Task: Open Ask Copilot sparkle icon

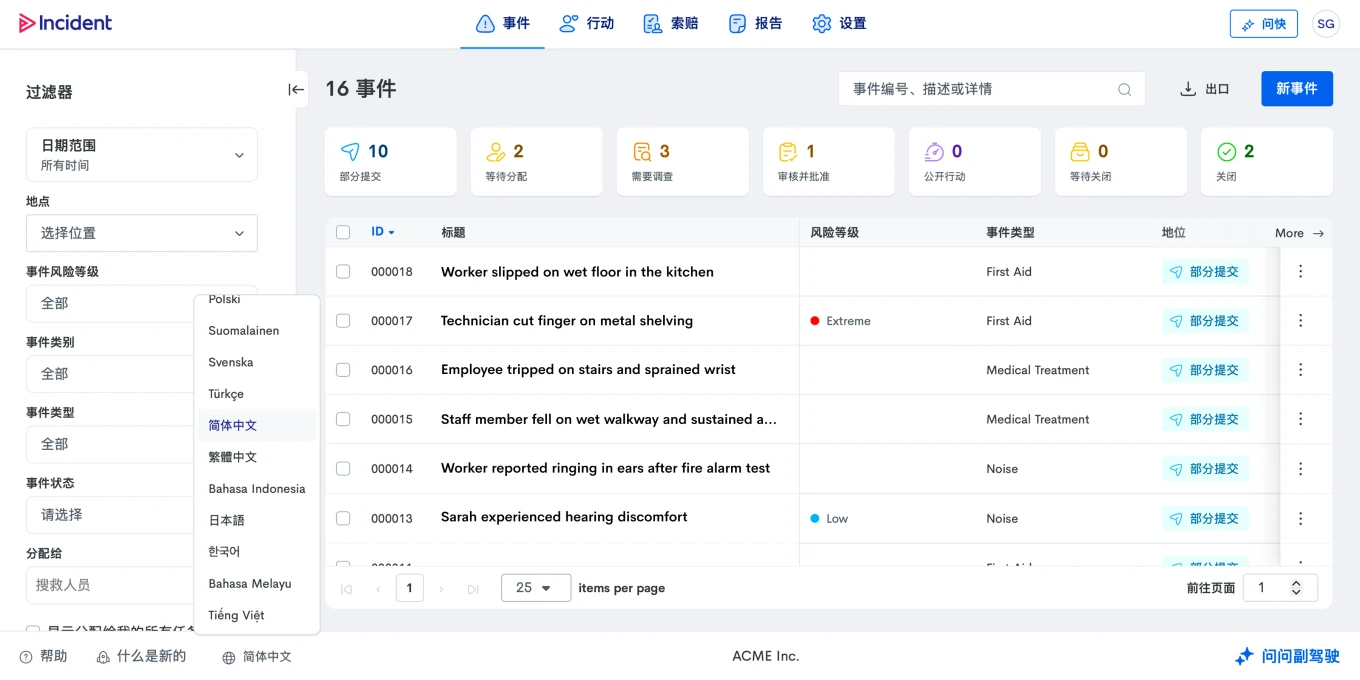Action: click(x=1244, y=656)
